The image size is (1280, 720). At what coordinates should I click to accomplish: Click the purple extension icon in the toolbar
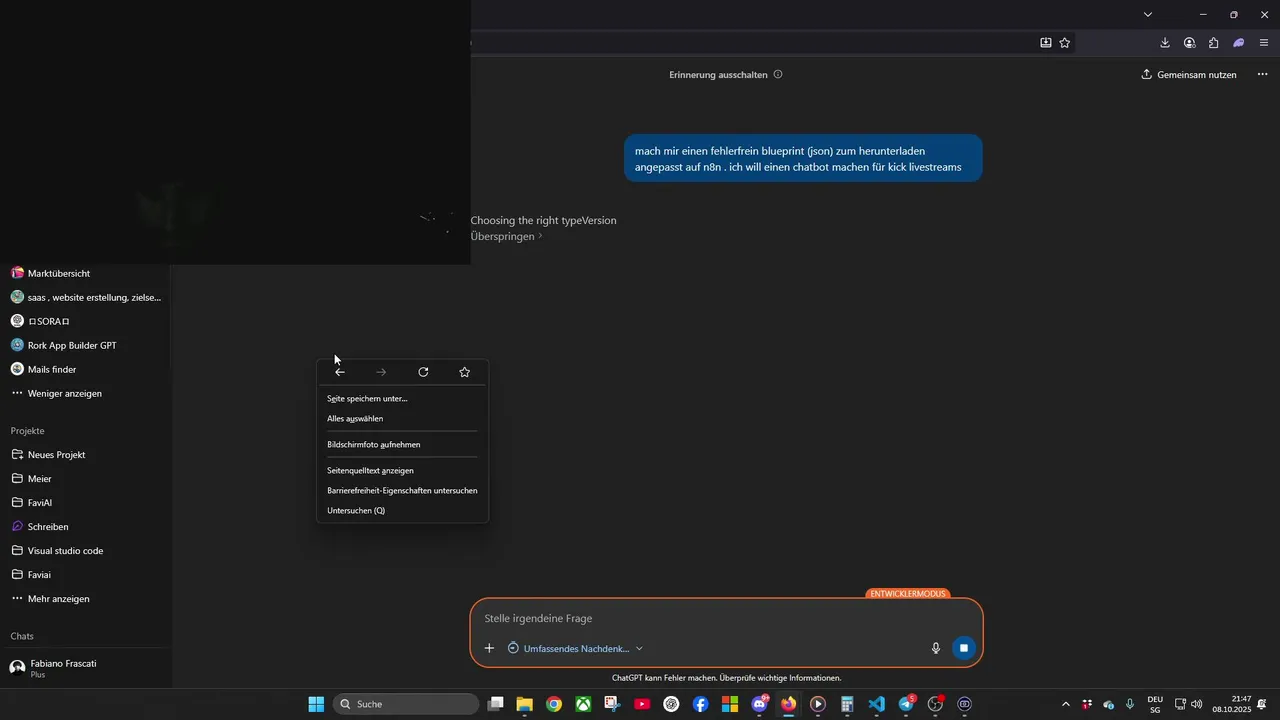point(1238,43)
